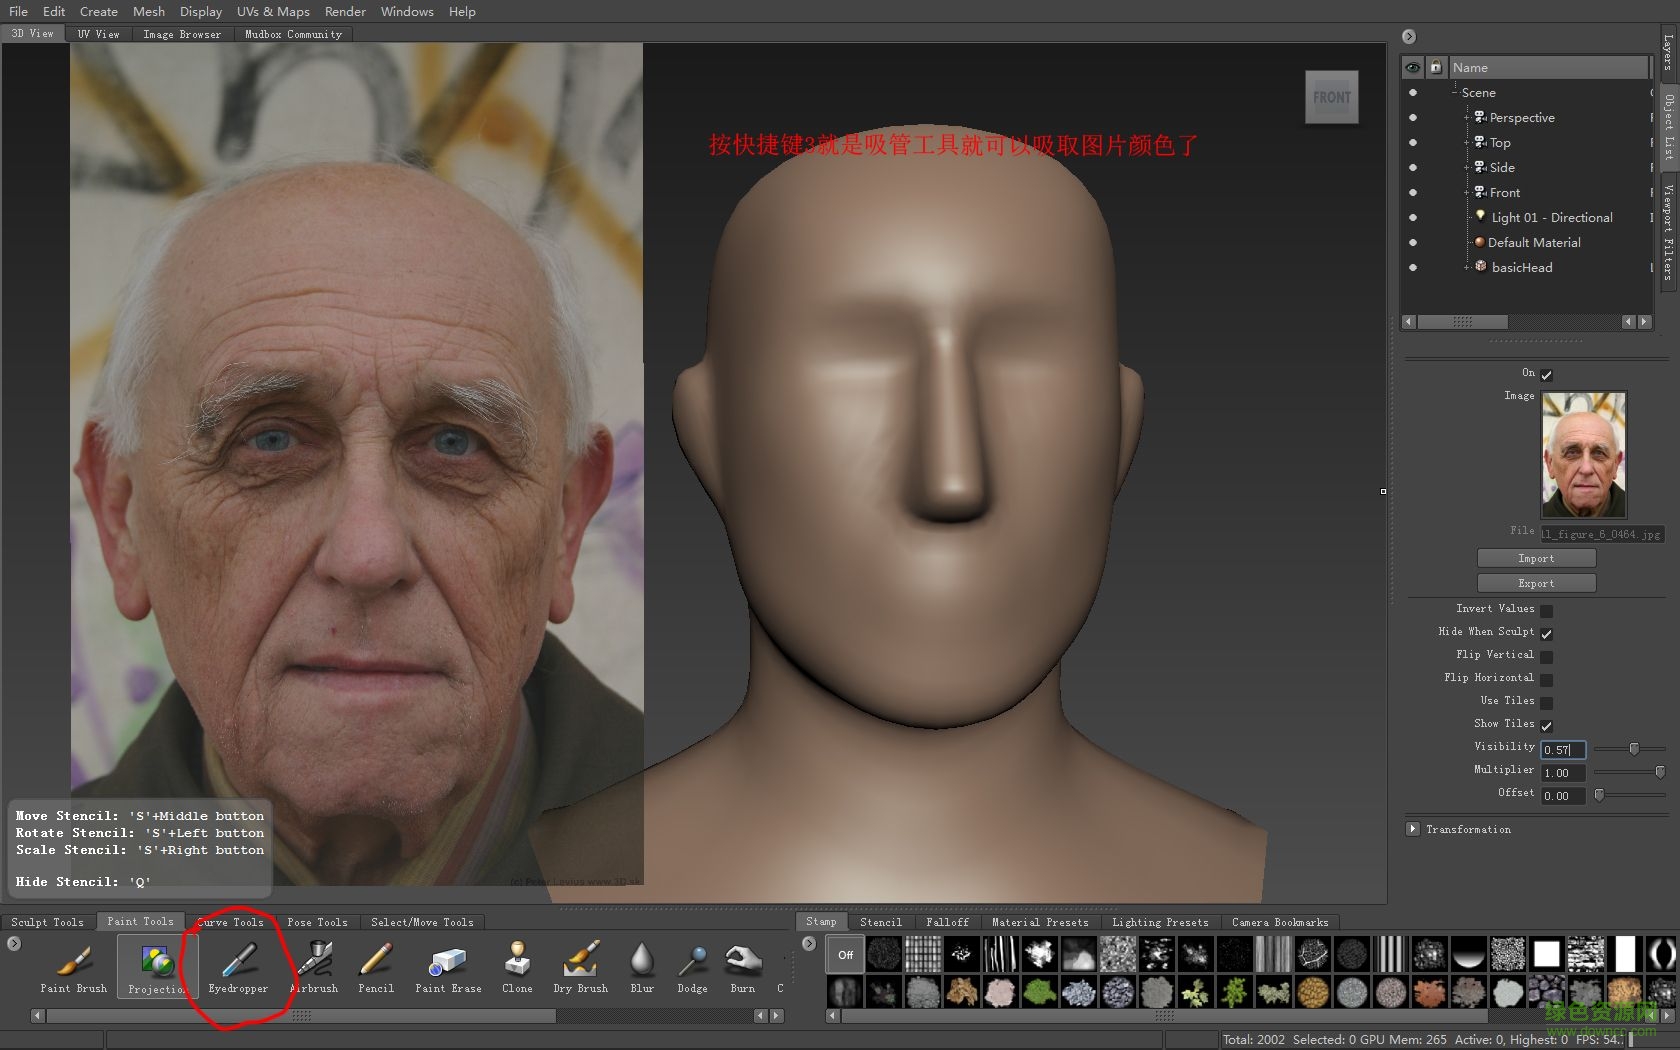1680x1050 pixels.
Task: Click the old man stencil image thumbnail
Action: pyautogui.click(x=1584, y=455)
